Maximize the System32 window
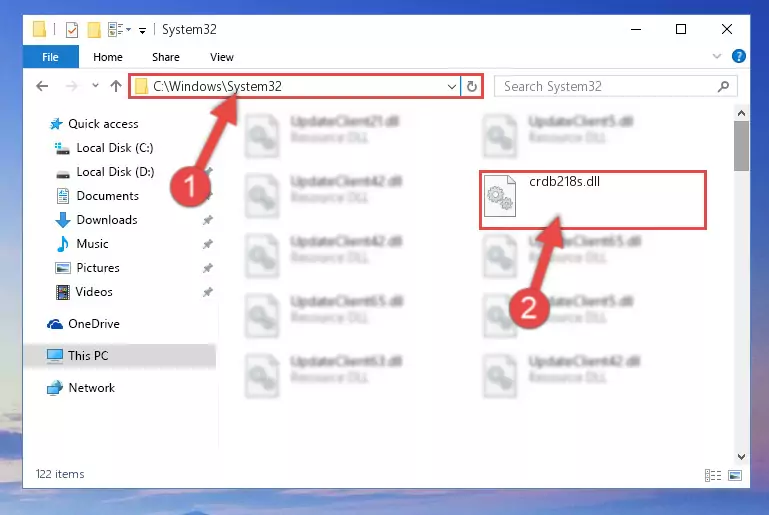 pos(681,29)
